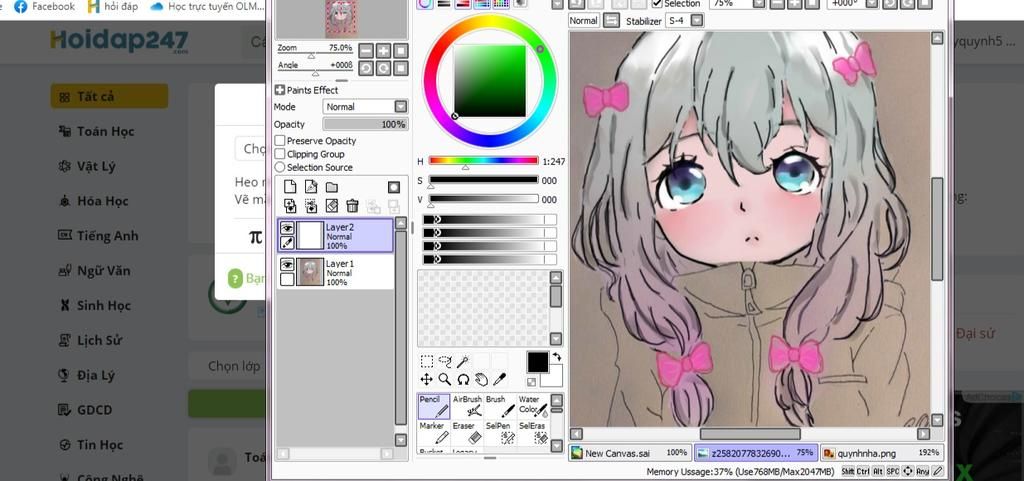Select the SelPen tool
This screenshot has width=1024, height=481.
[x=500, y=433]
